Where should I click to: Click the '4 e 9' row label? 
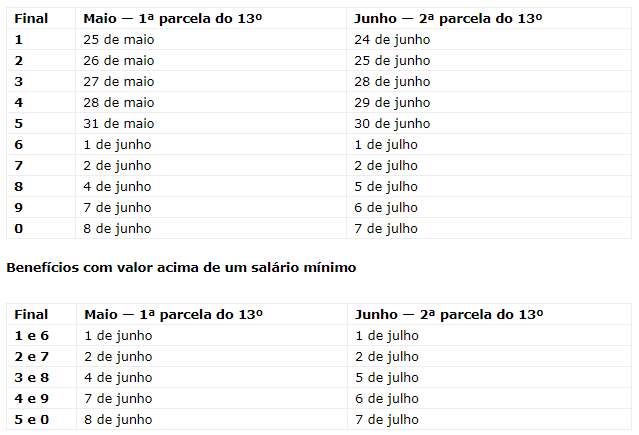tap(32, 398)
